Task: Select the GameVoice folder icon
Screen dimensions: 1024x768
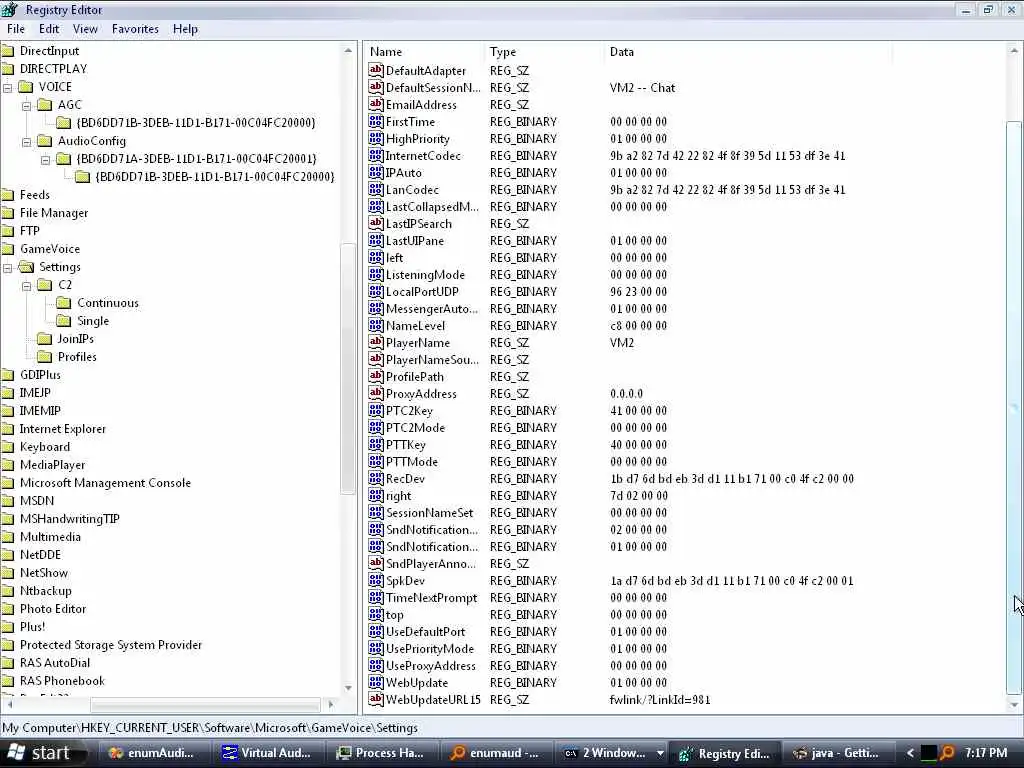Action: [x=8, y=249]
